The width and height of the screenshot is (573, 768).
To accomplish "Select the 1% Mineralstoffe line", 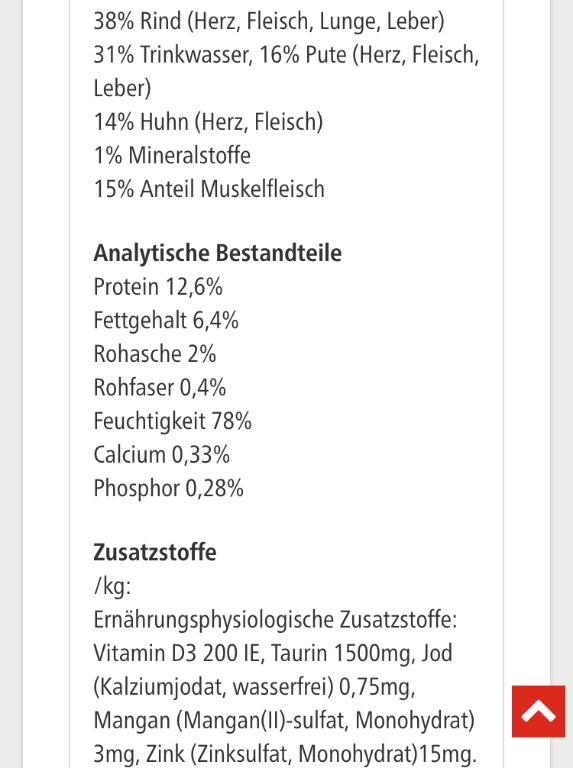I will click(172, 156).
